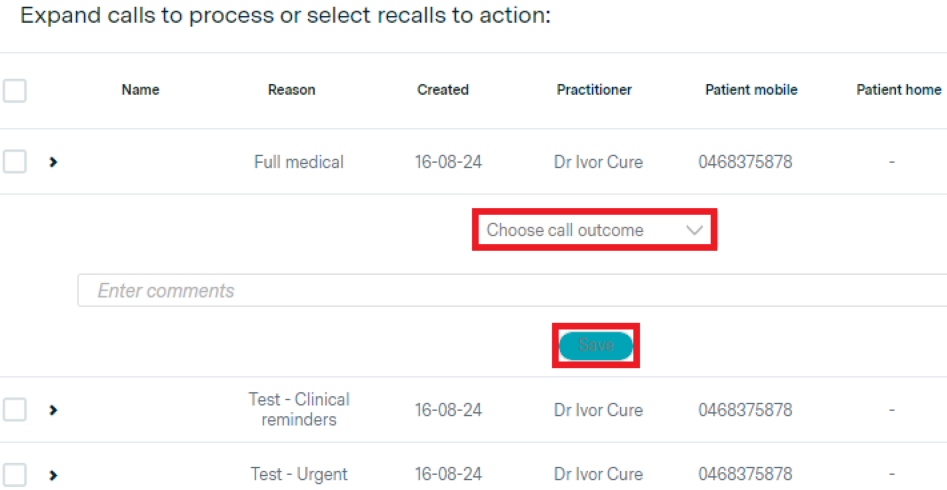Click the Reason column header

(291, 90)
